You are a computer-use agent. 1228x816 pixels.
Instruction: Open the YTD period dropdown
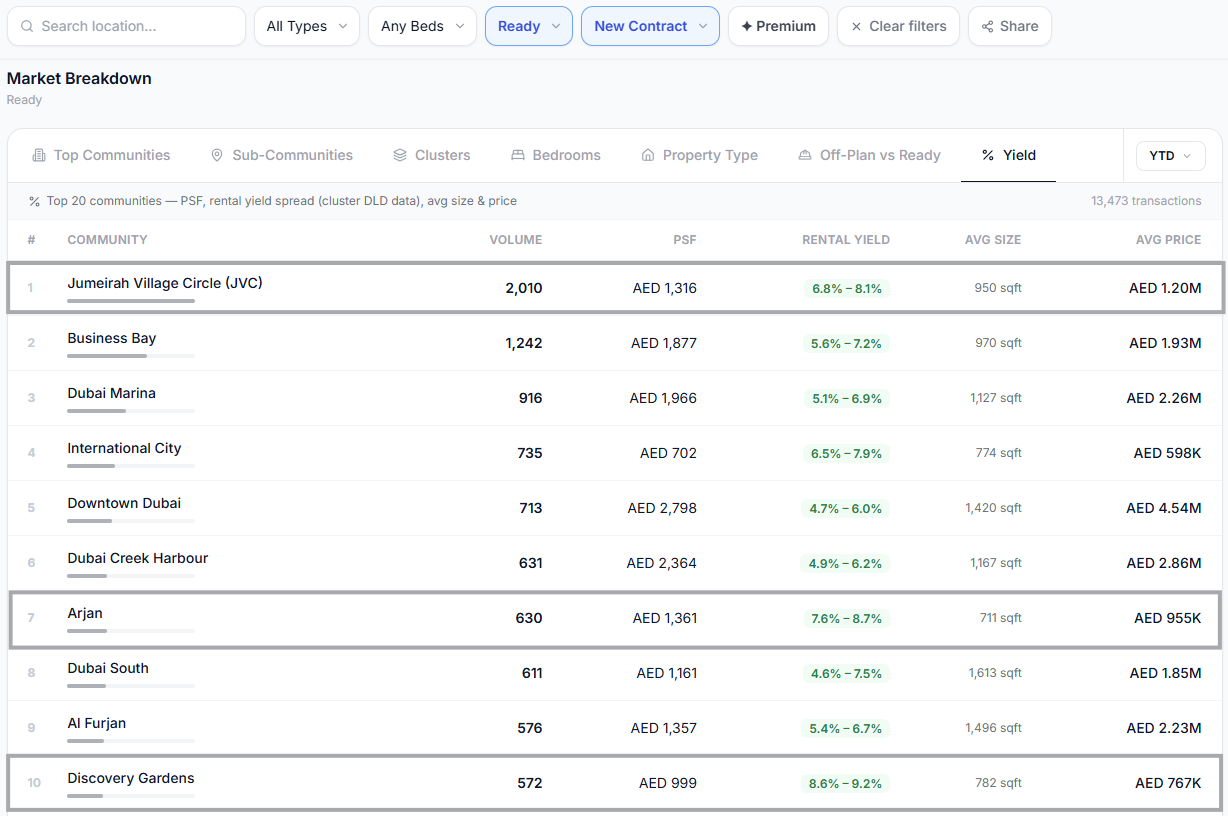pos(1170,156)
